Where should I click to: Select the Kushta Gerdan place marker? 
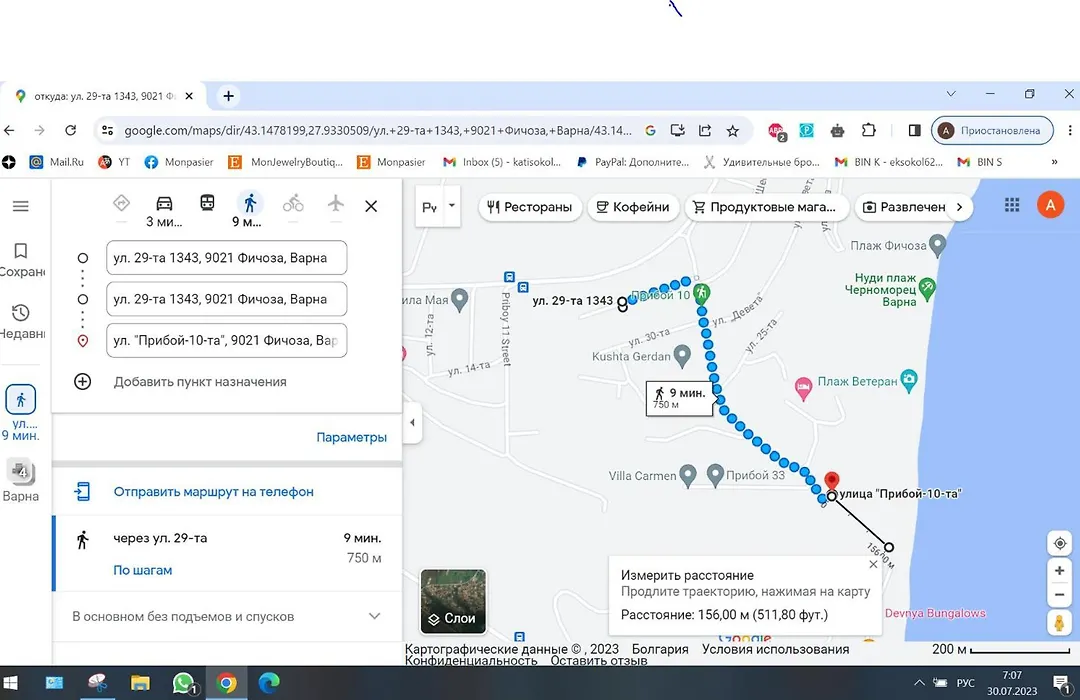(x=682, y=356)
